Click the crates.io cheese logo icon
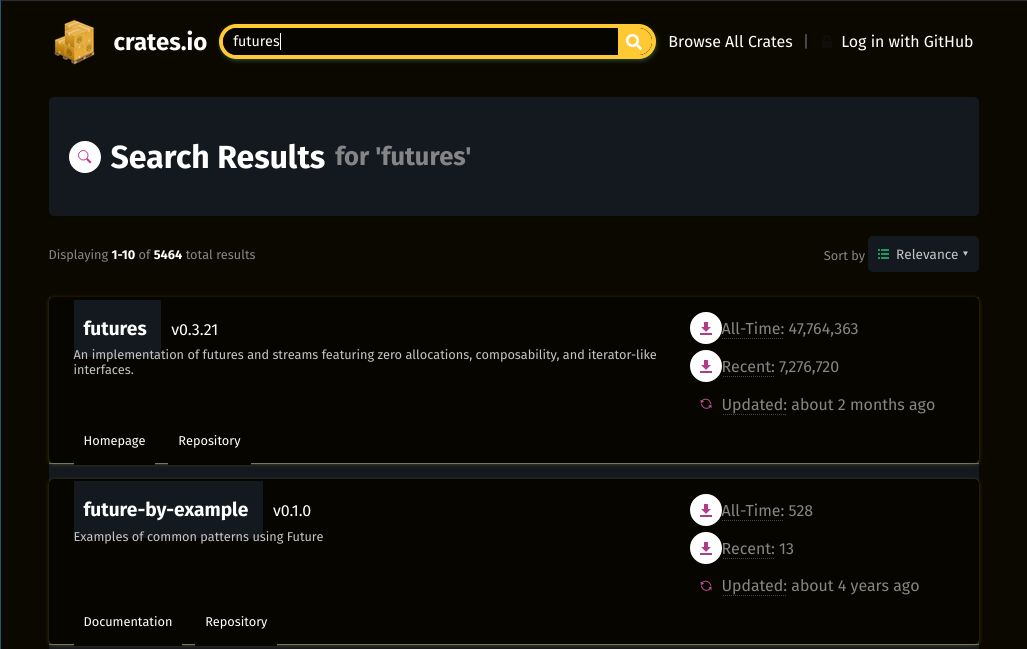Viewport: 1027px width, 649px height. (x=75, y=42)
